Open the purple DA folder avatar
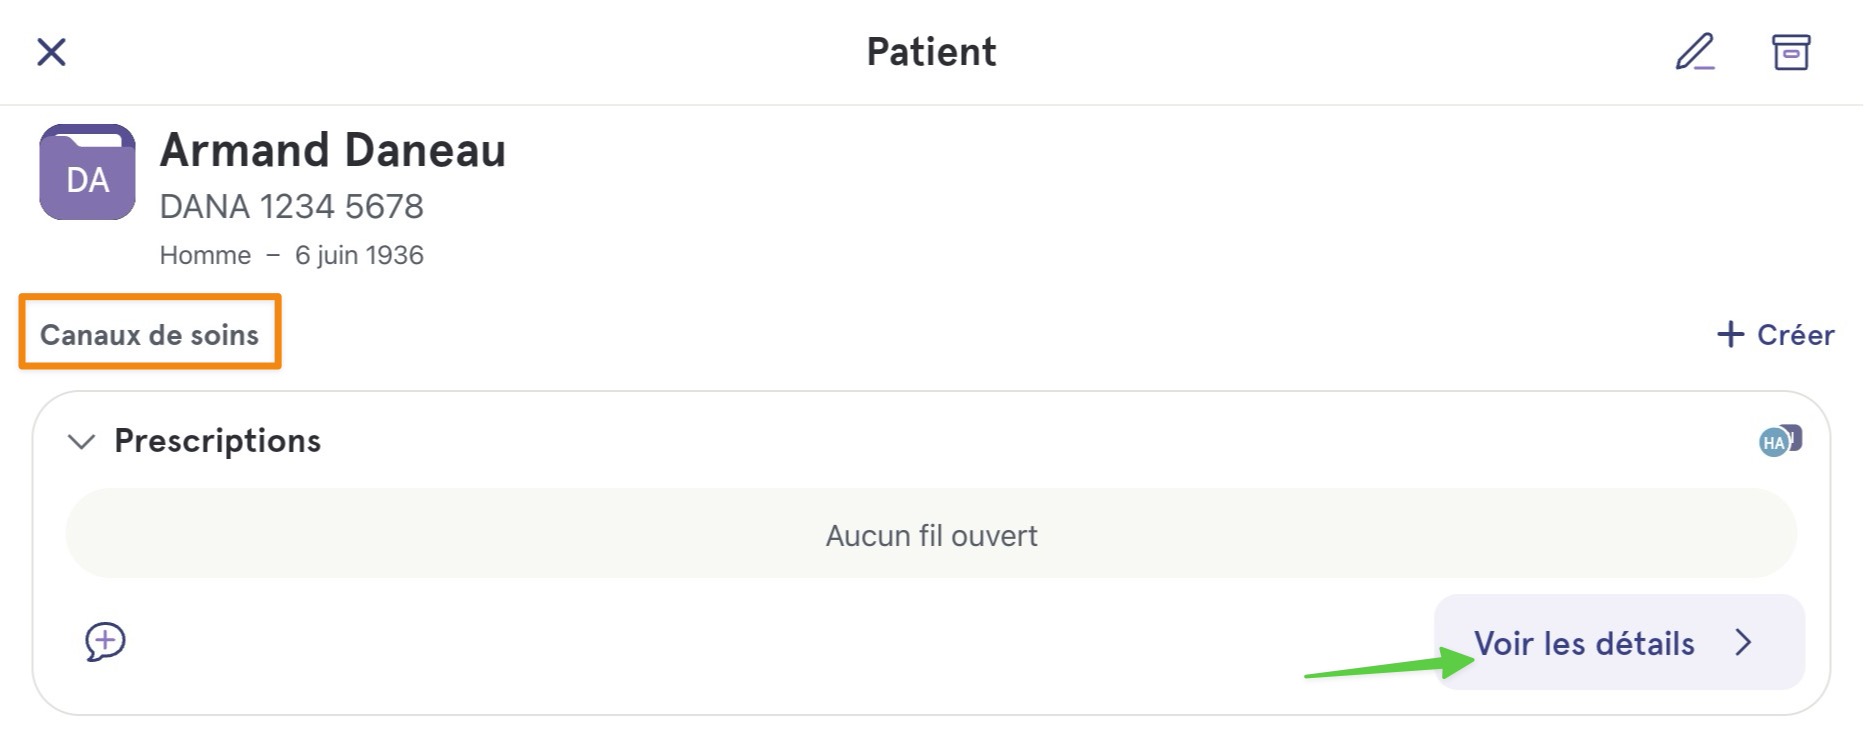1864x753 pixels. click(x=88, y=172)
